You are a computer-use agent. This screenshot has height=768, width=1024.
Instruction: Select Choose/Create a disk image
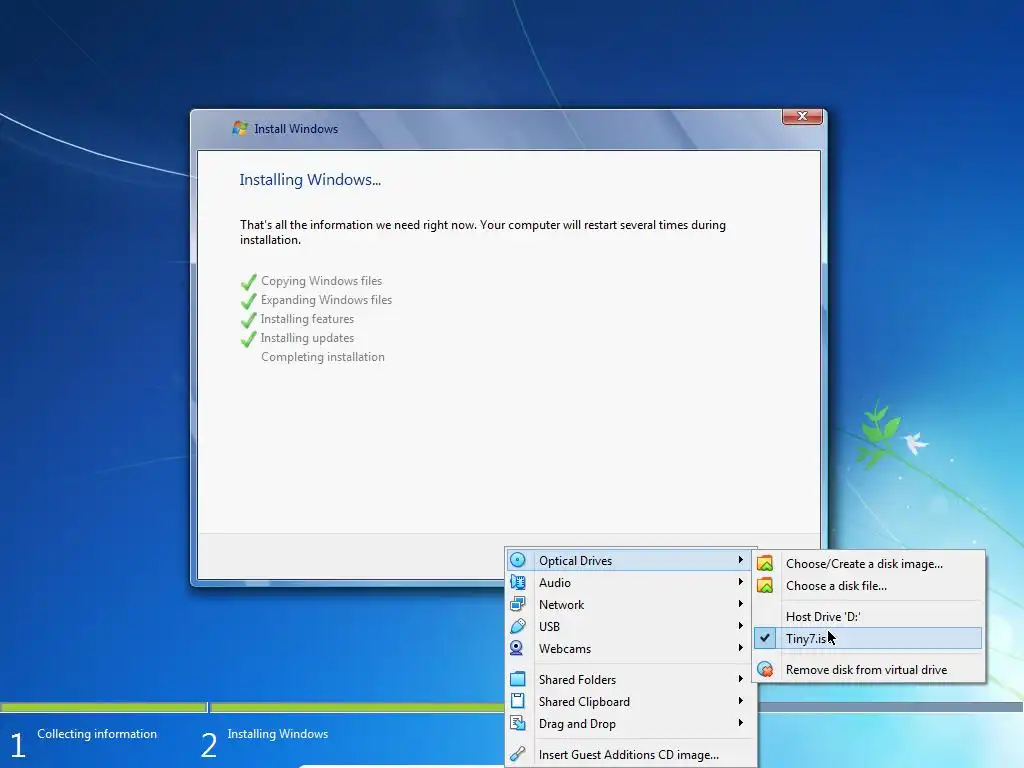click(x=869, y=564)
